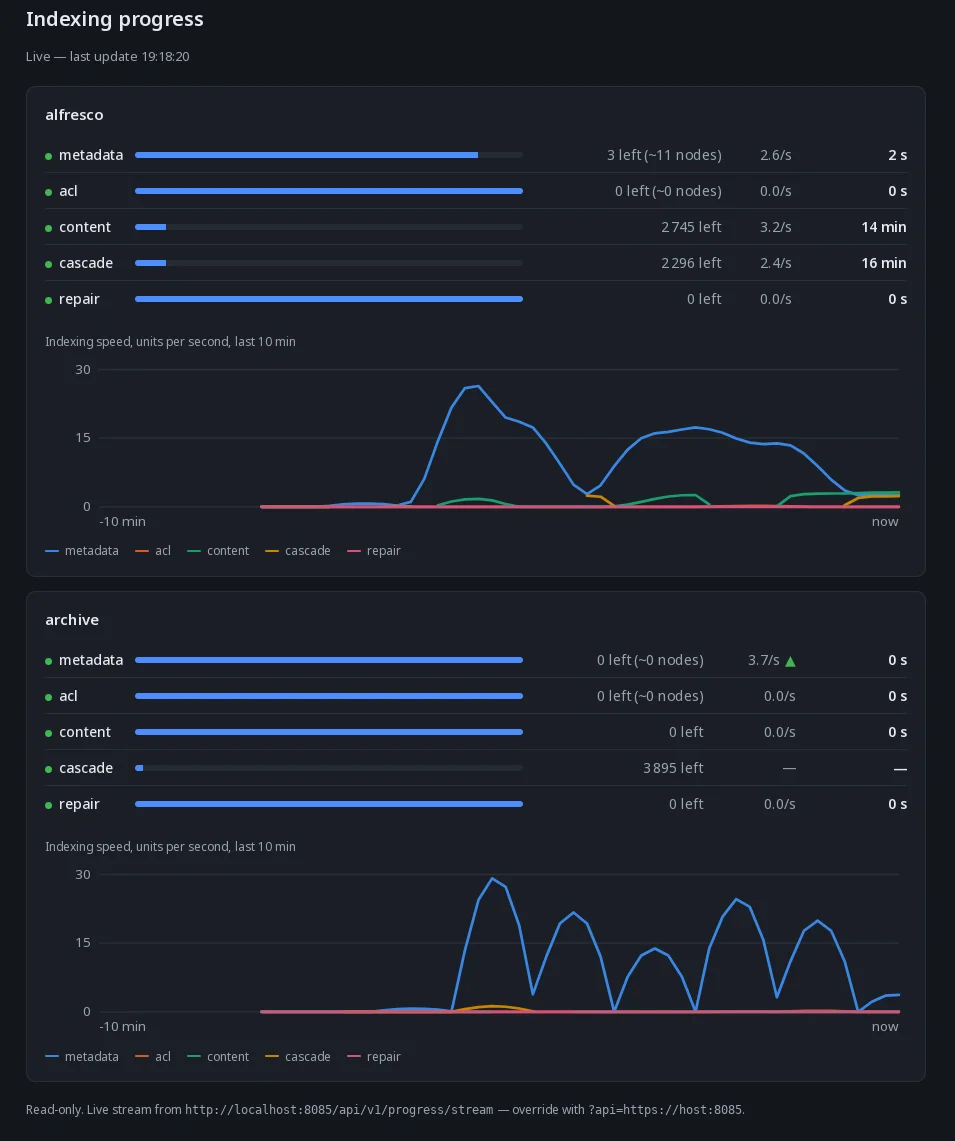Click the archive repair progress bar
This screenshot has width=955, height=1141.
[329, 804]
